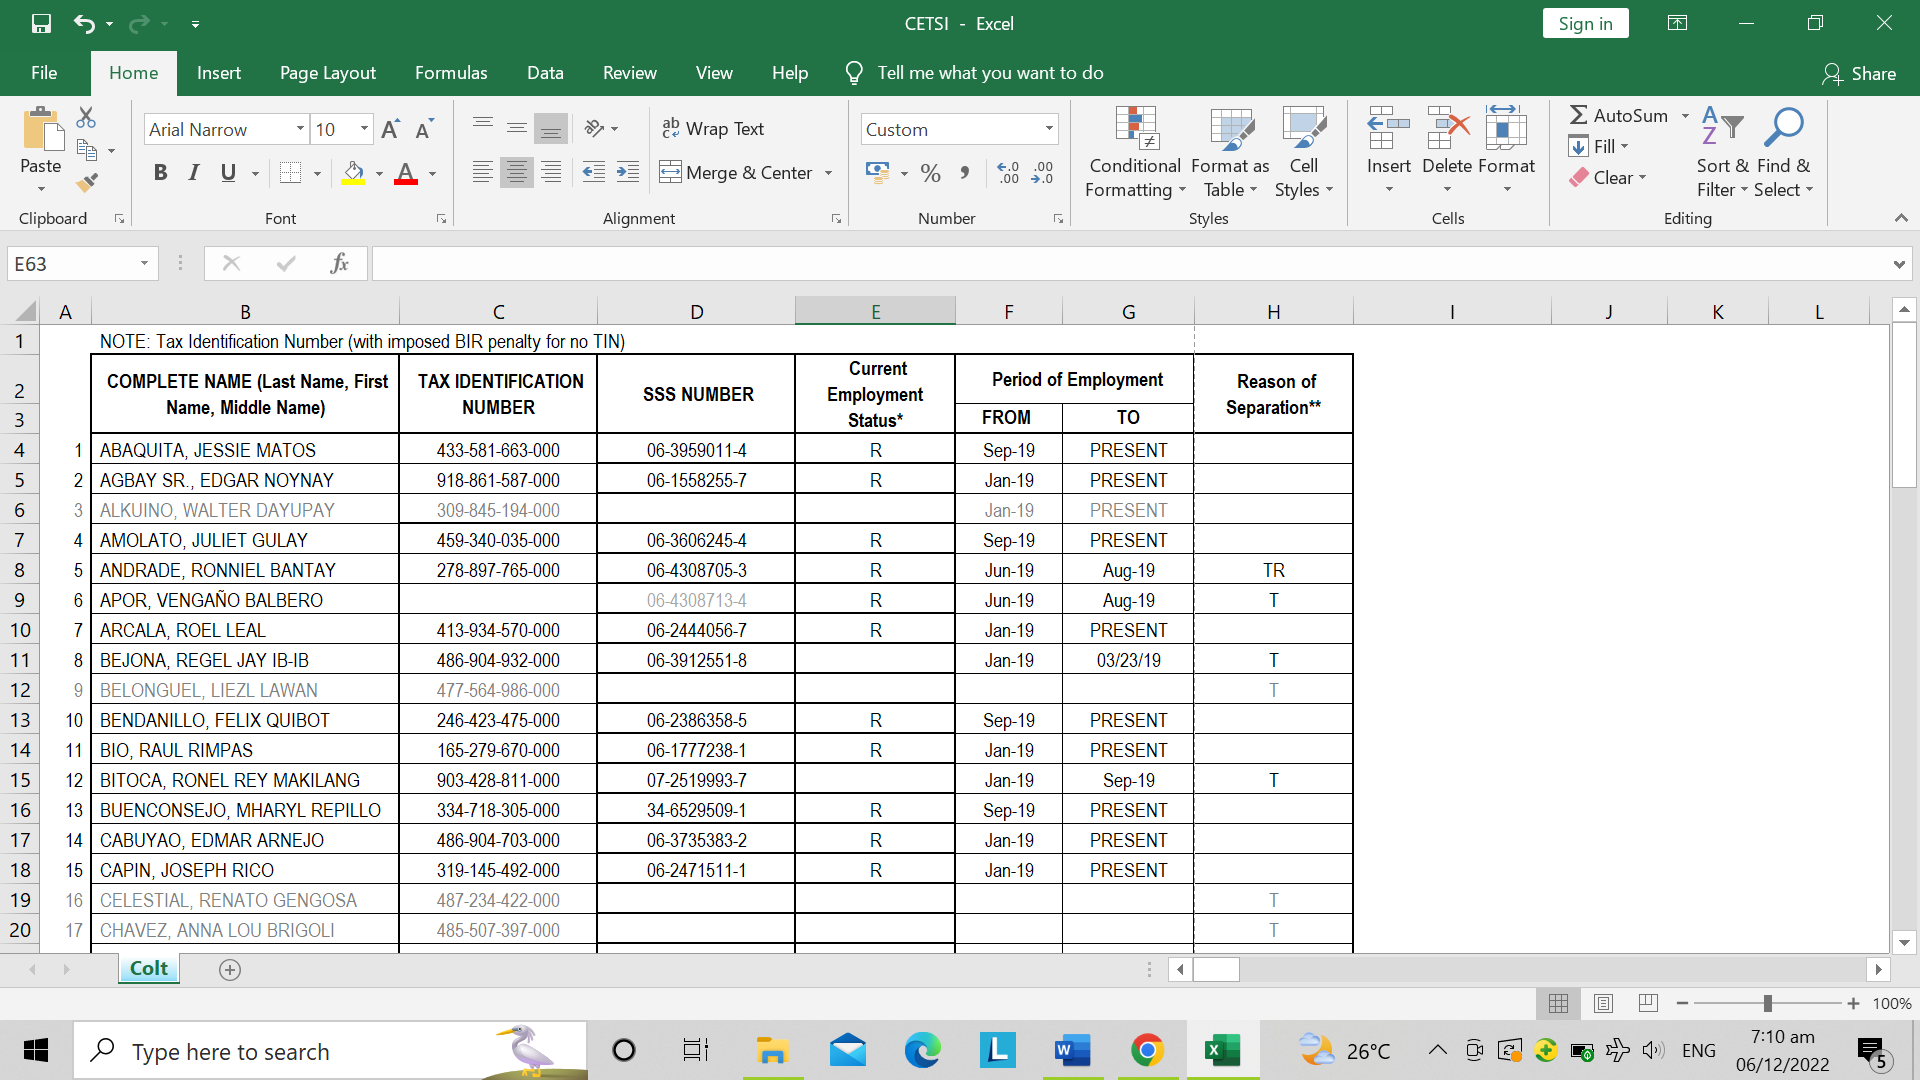Image resolution: width=1920 pixels, height=1080 pixels.
Task: Switch to Page Break Preview
Action: pos(1649,1003)
